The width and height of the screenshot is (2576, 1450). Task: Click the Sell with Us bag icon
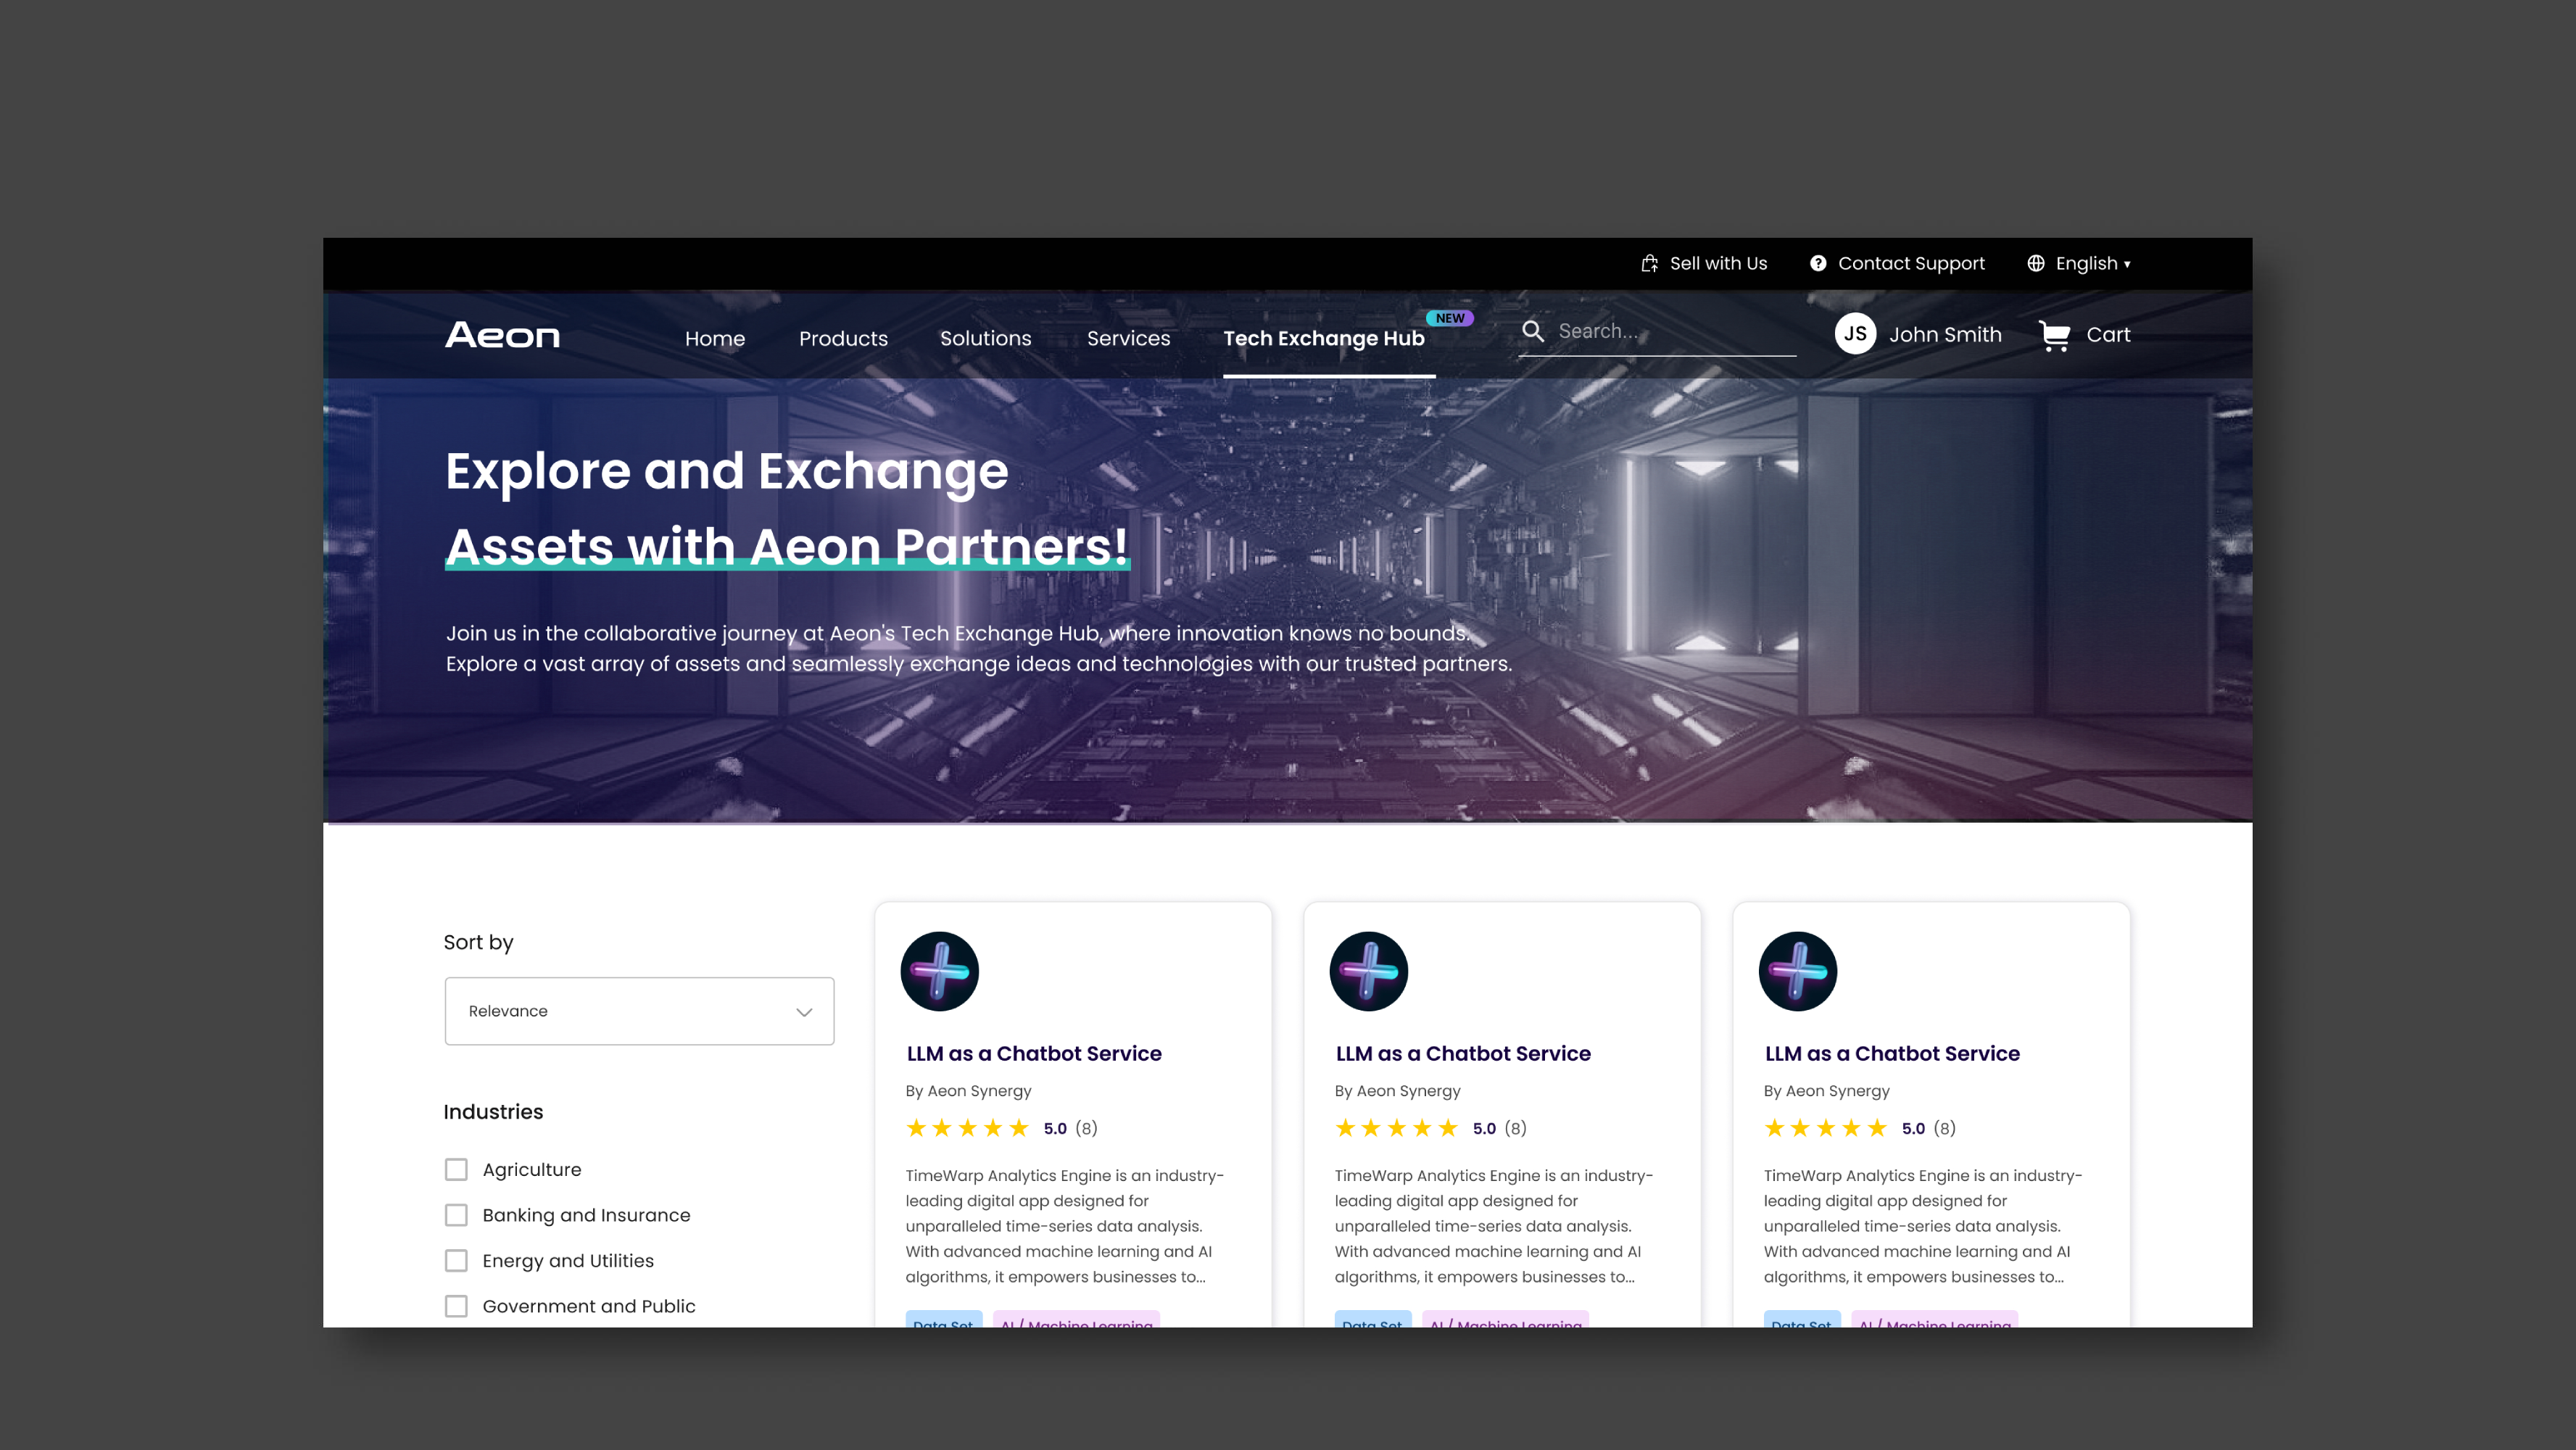[x=1649, y=263]
